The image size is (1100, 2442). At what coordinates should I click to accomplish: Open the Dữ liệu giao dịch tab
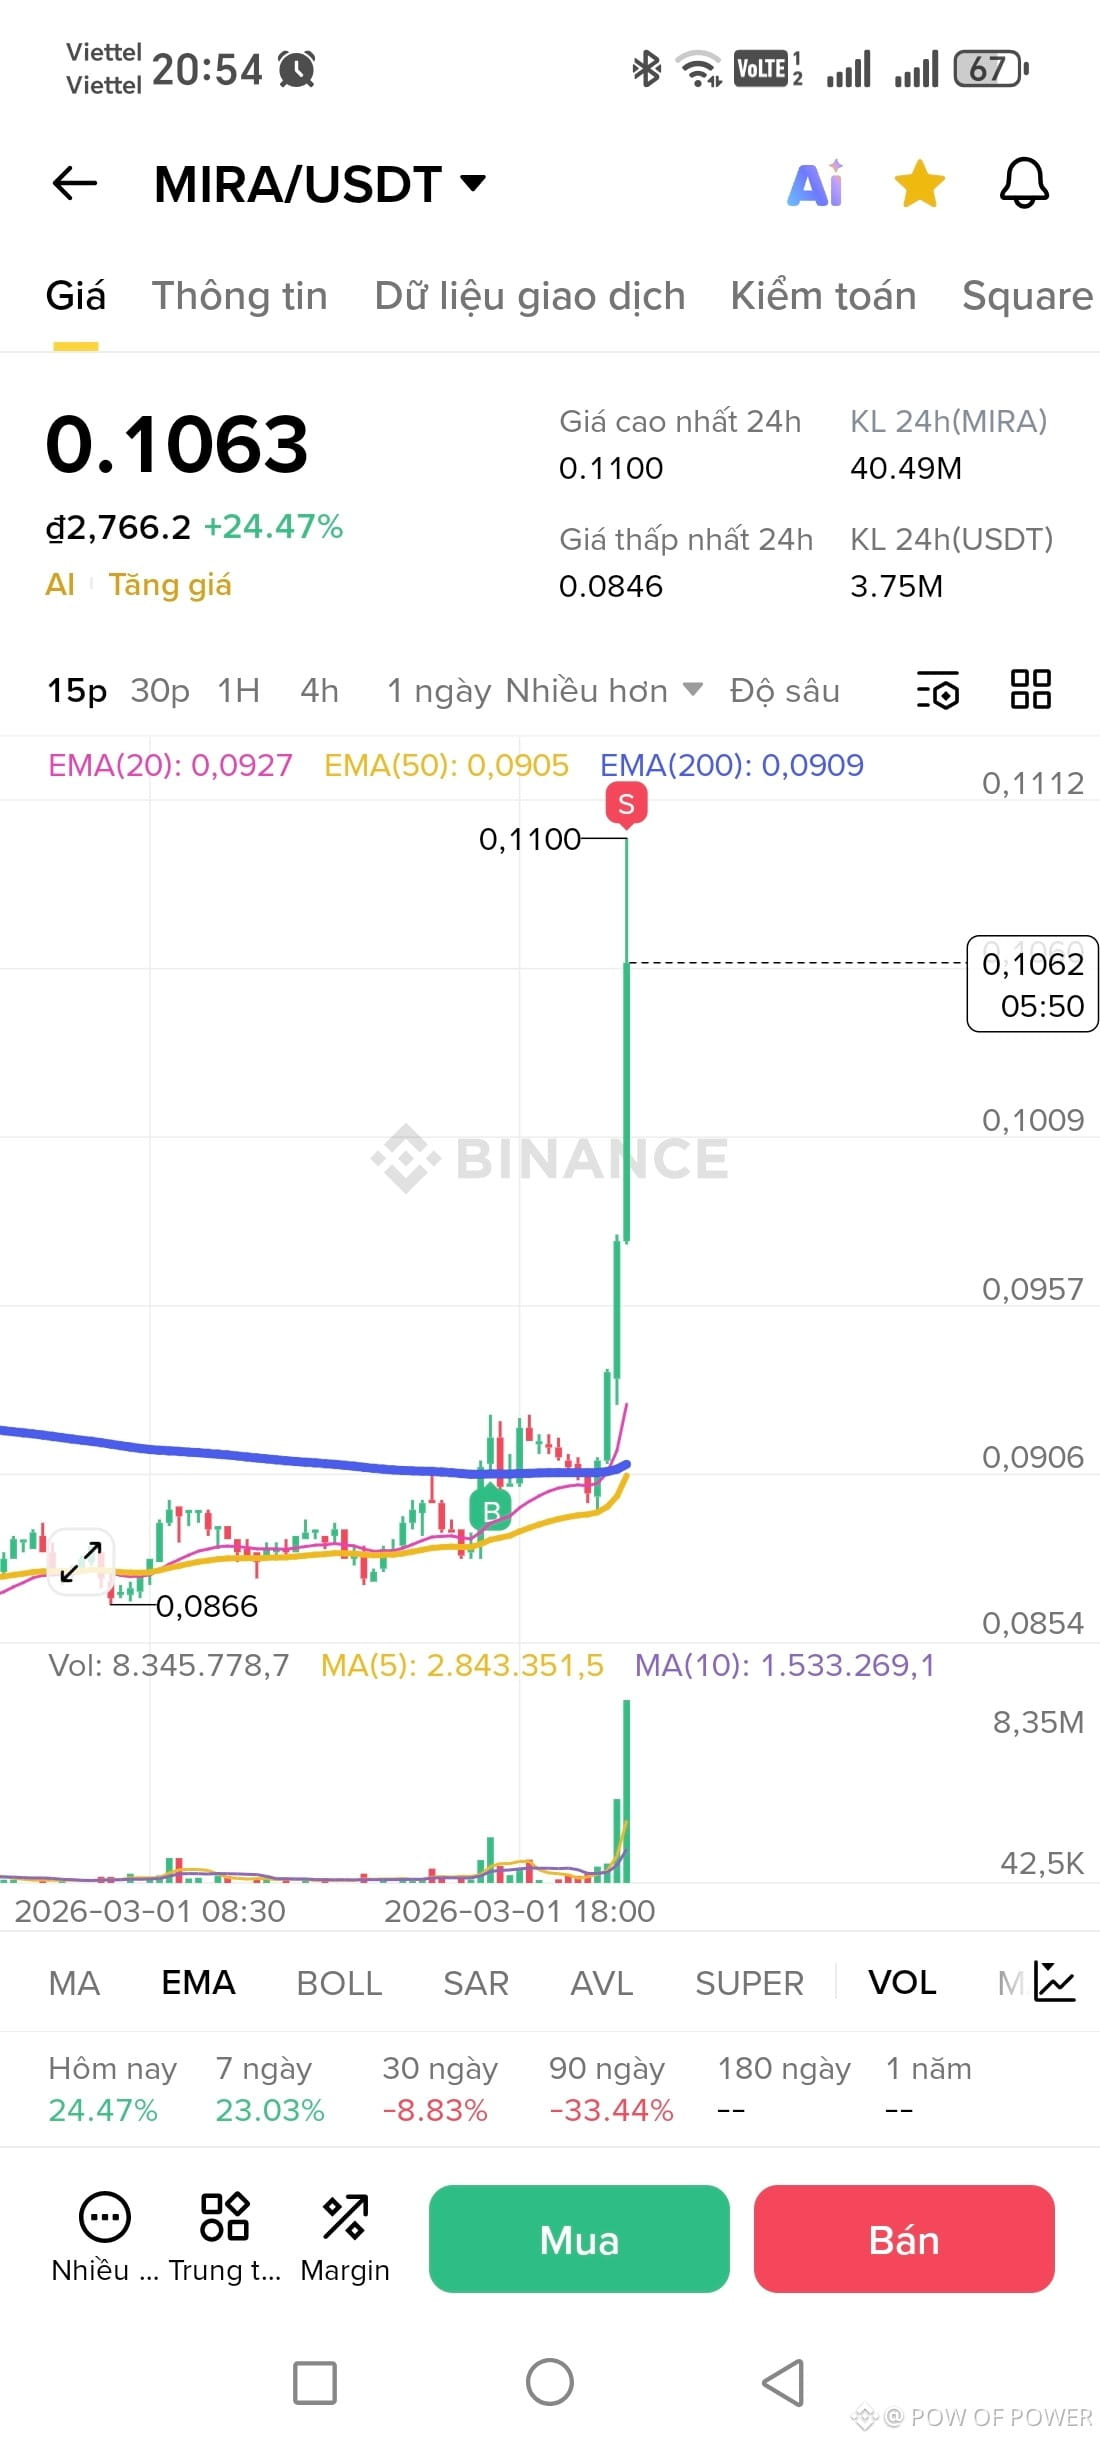(x=530, y=296)
